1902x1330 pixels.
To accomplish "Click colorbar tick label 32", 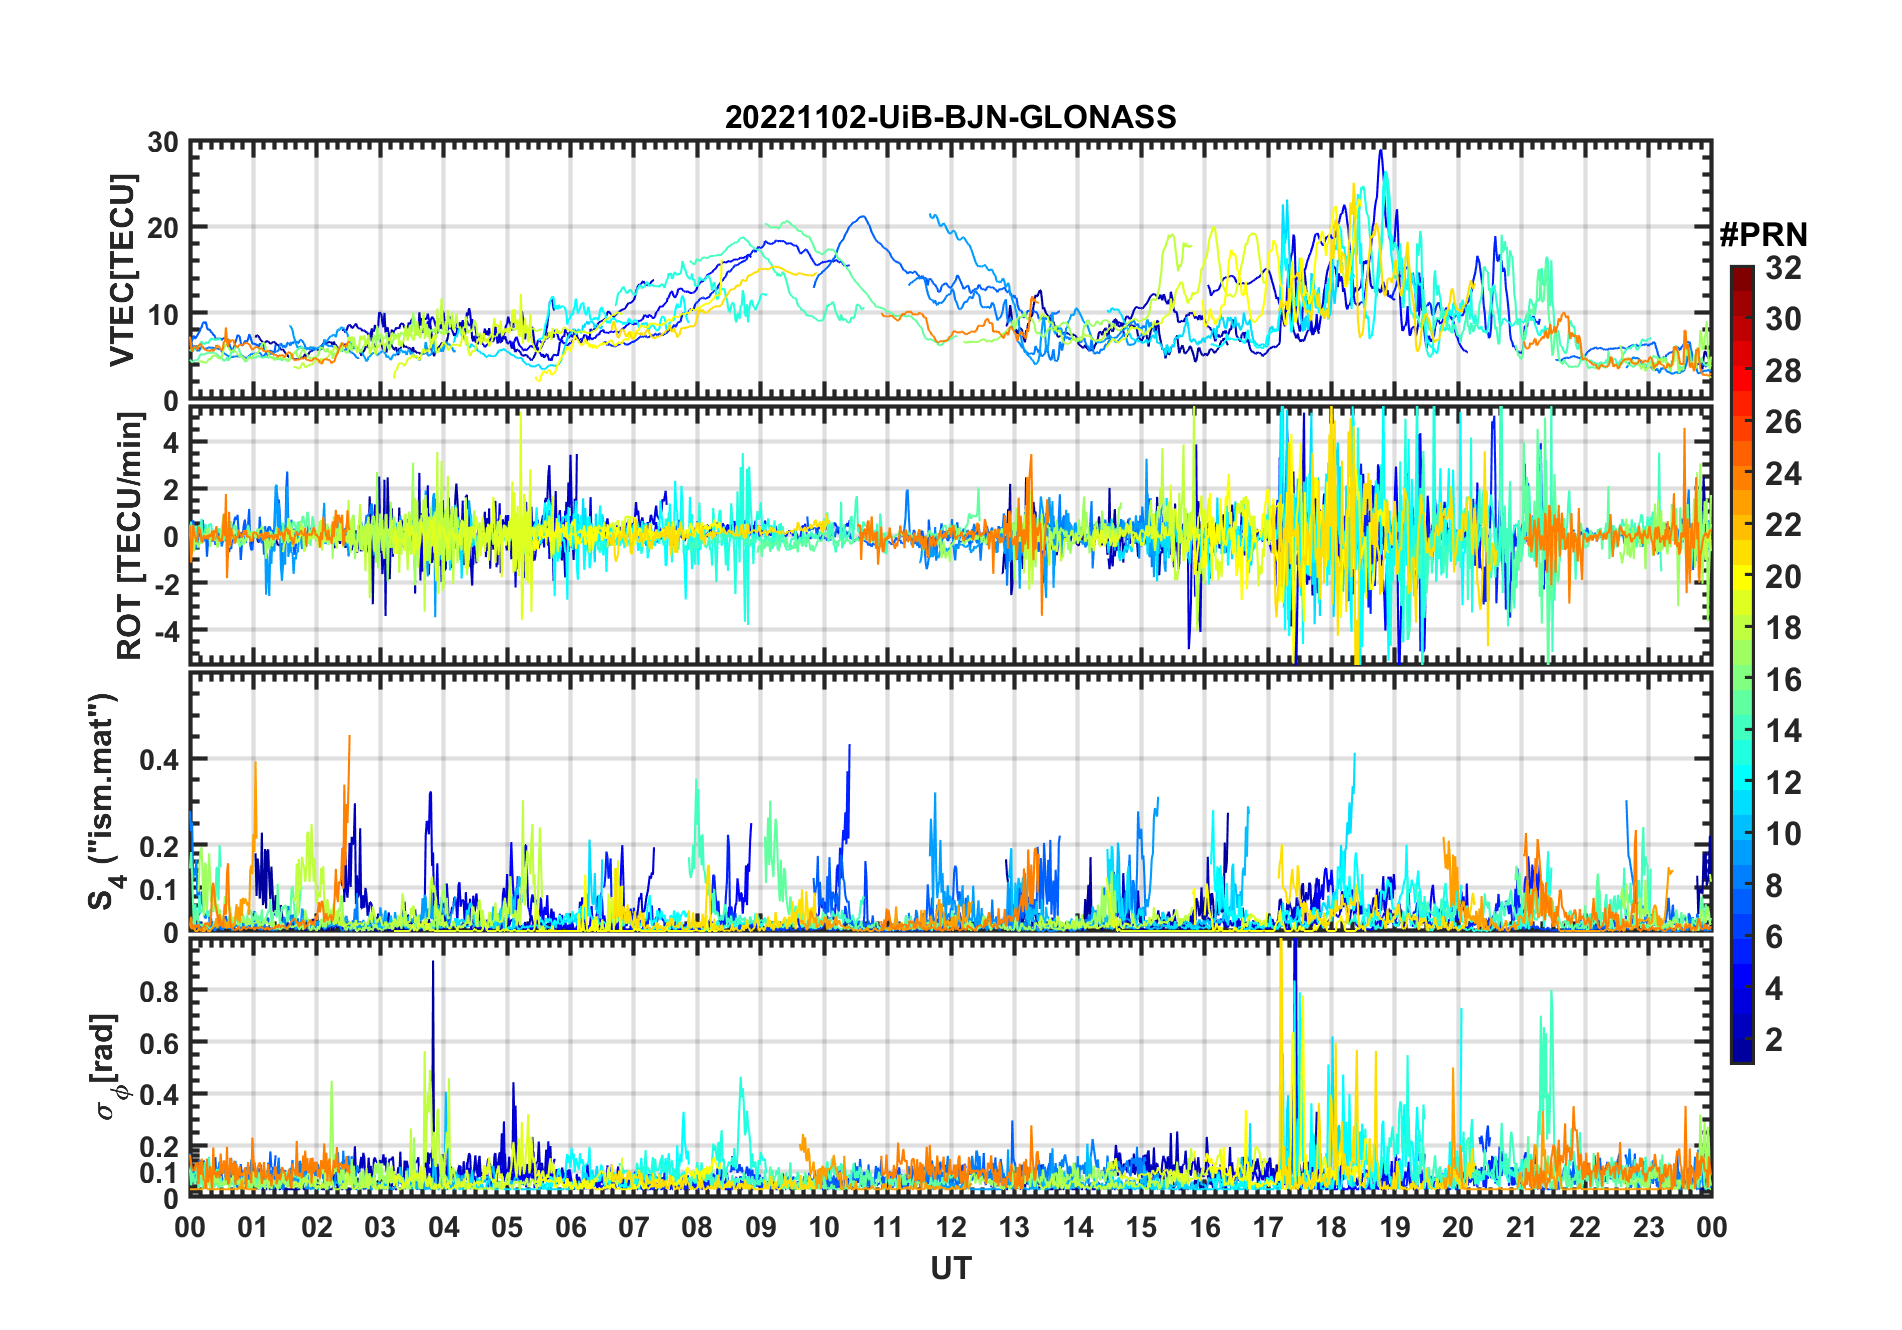I will pyautogui.click(x=1783, y=268).
